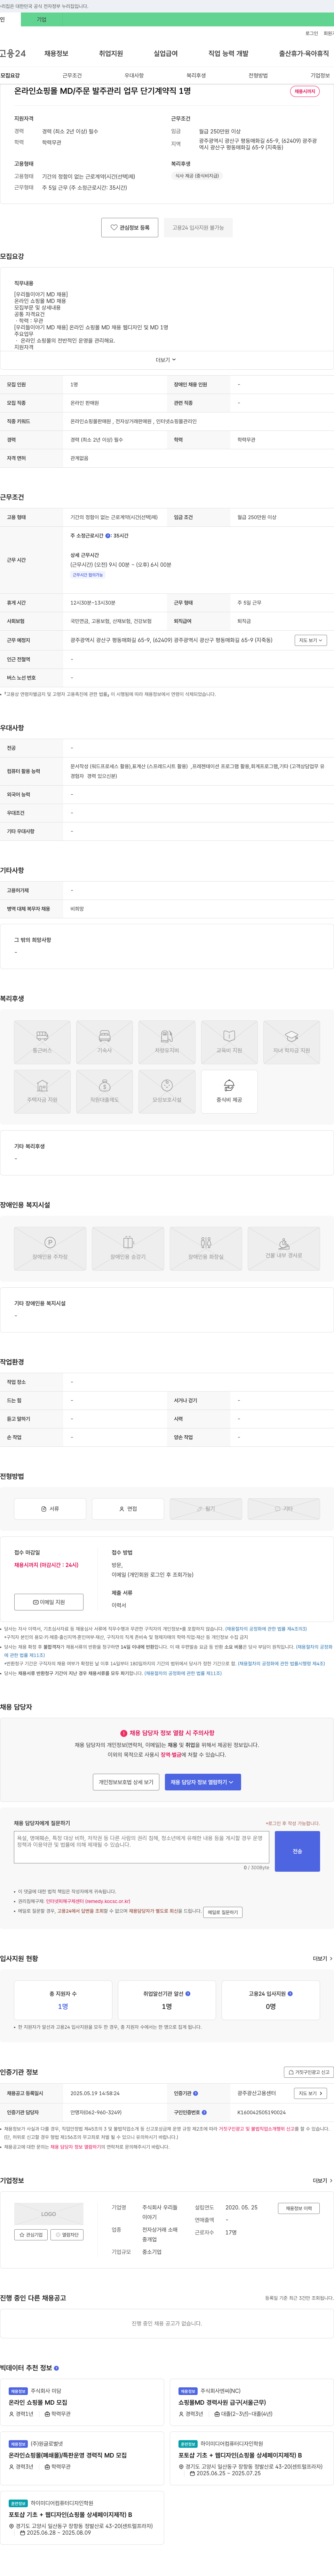Click the 기숙사 benefit icon
Image resolution: width=334 pixels, height=2576 pixels.
[104, 1042]
